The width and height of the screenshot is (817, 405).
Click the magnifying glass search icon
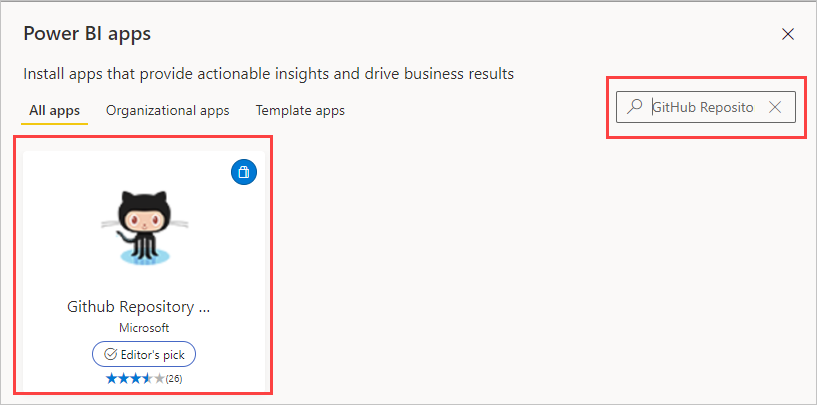(x=634, y=107)
